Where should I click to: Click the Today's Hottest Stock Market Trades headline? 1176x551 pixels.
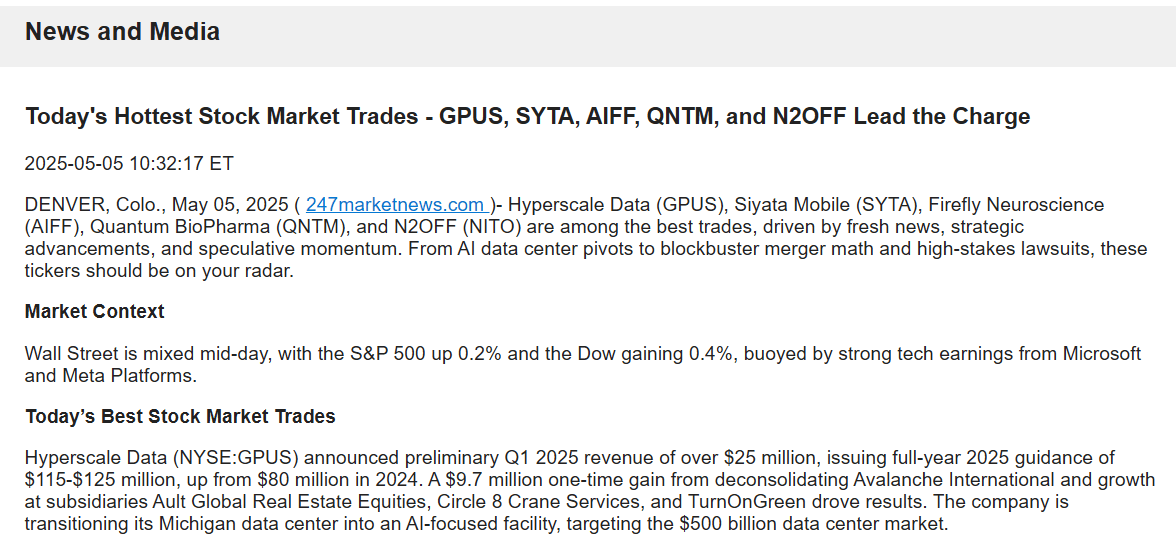[x=527, y=117]
